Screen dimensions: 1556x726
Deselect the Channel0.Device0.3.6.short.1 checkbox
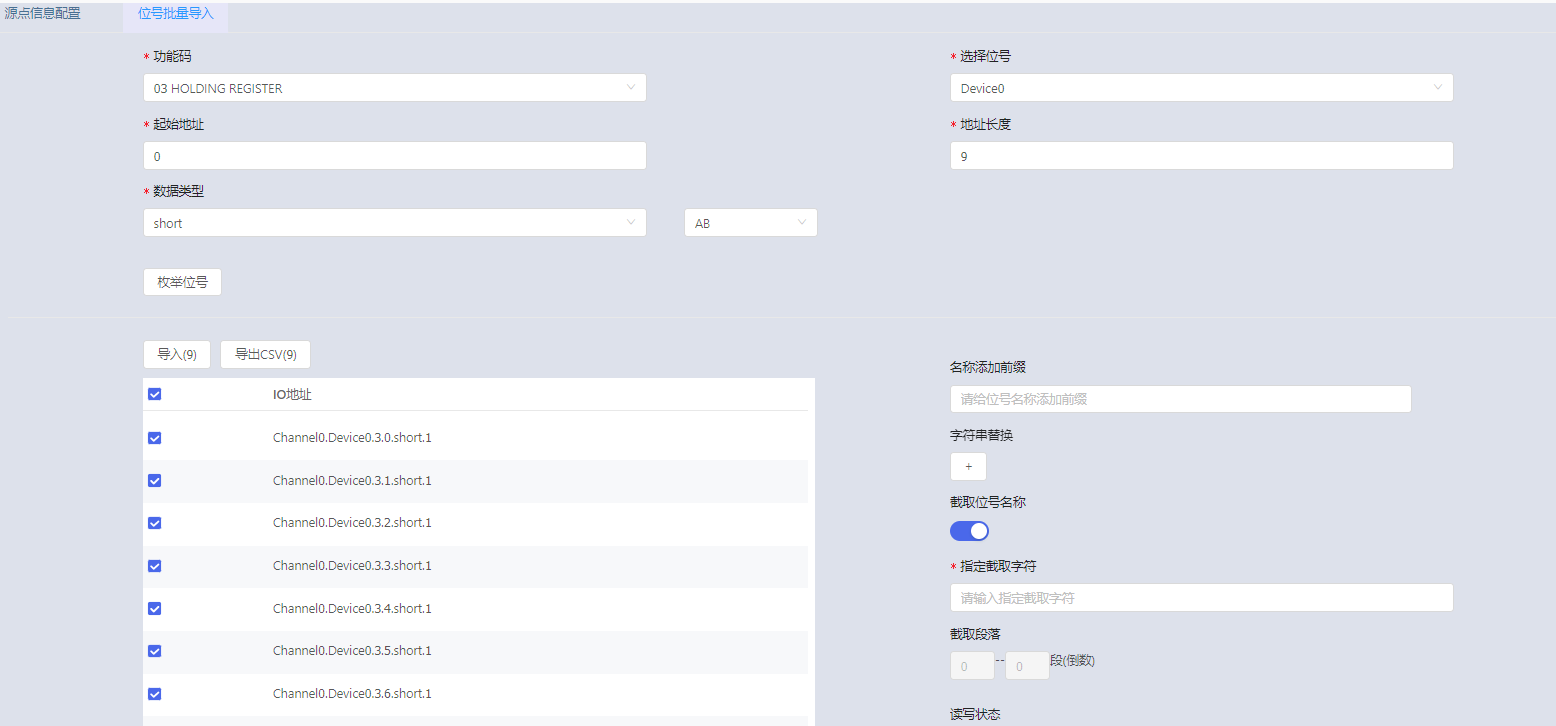click(x=154, y=694)
